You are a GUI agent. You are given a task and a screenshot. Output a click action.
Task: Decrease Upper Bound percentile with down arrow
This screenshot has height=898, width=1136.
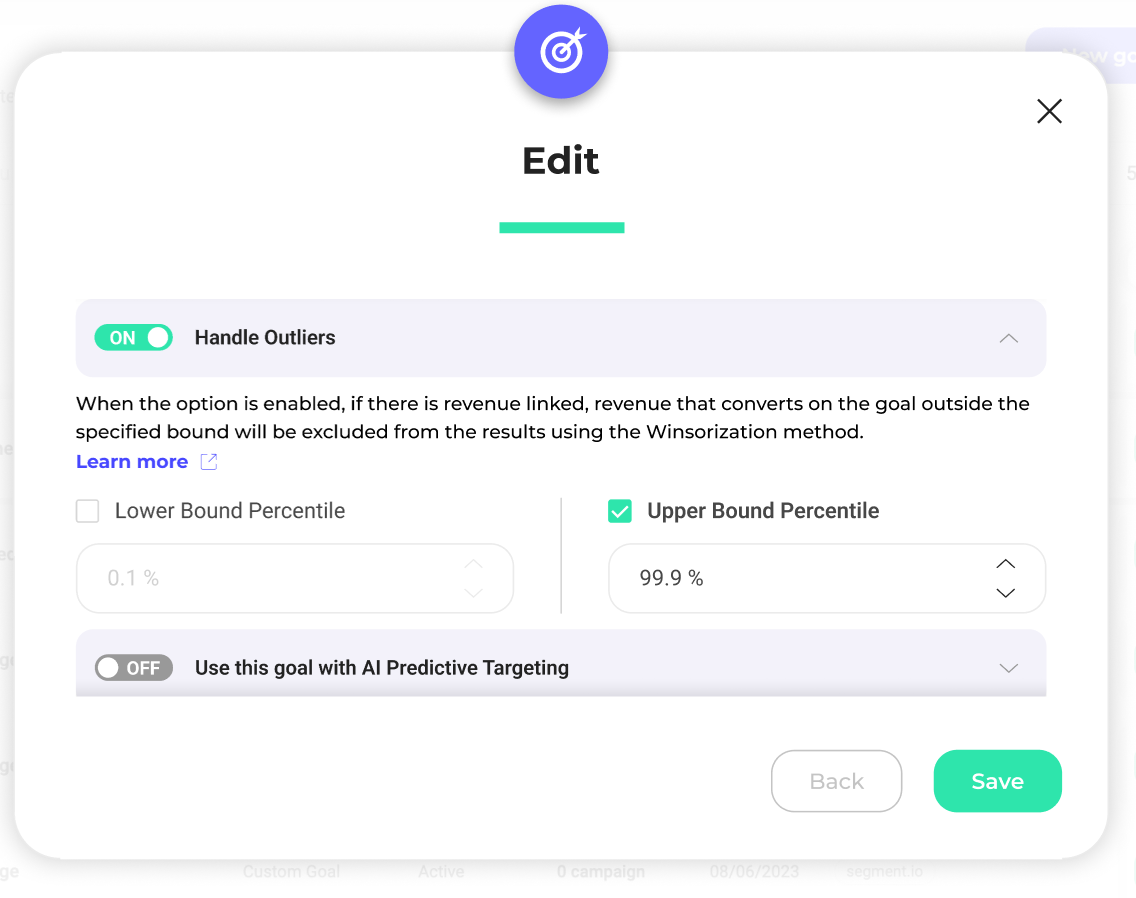pyautogui.click(x=1005, y=593)
